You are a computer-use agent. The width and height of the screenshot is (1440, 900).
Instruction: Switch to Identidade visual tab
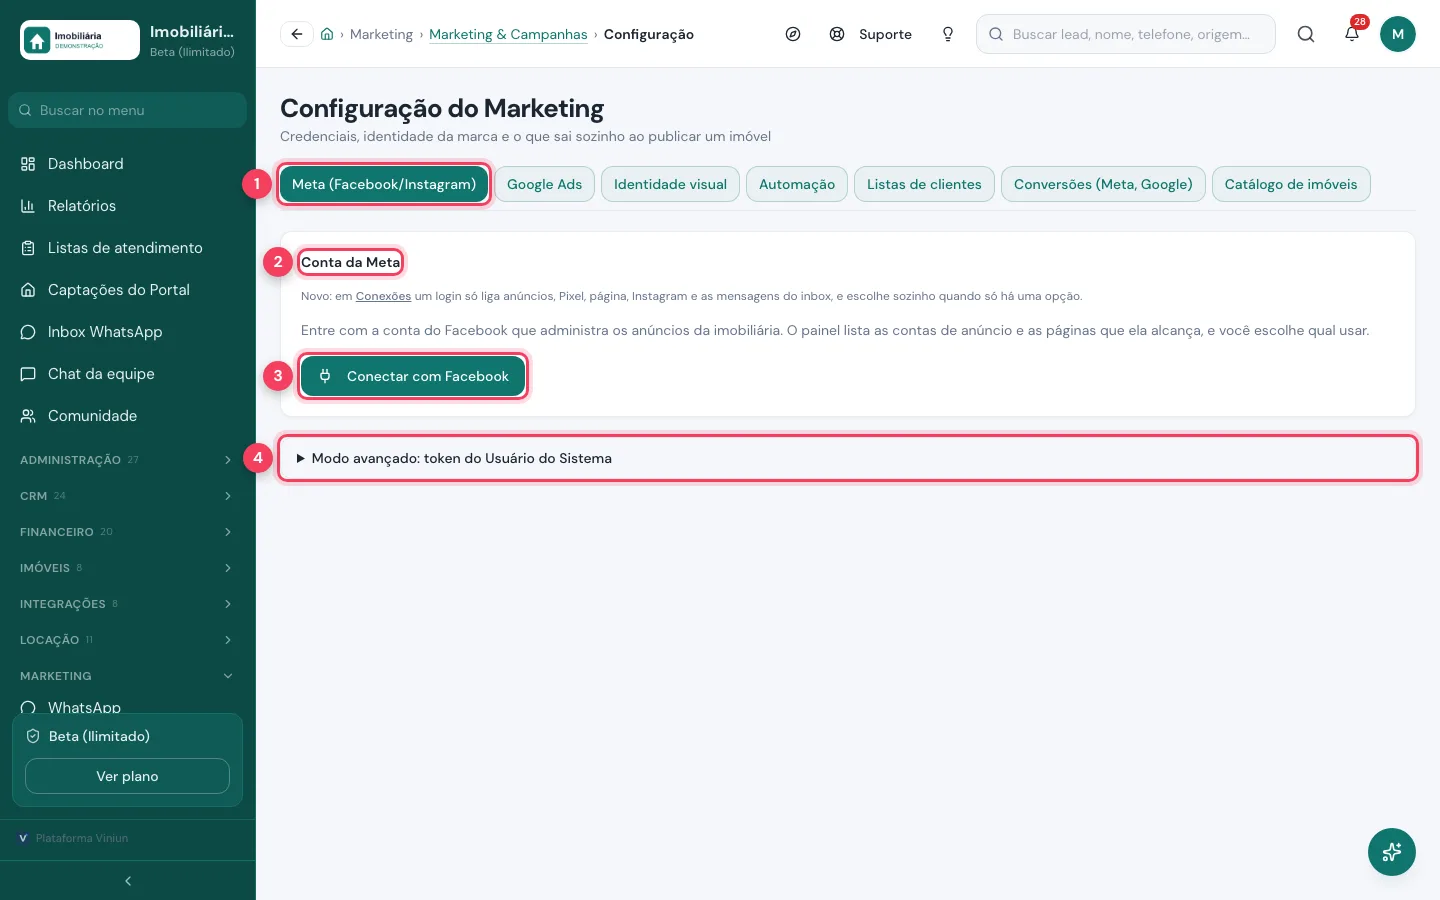(670, 184)
